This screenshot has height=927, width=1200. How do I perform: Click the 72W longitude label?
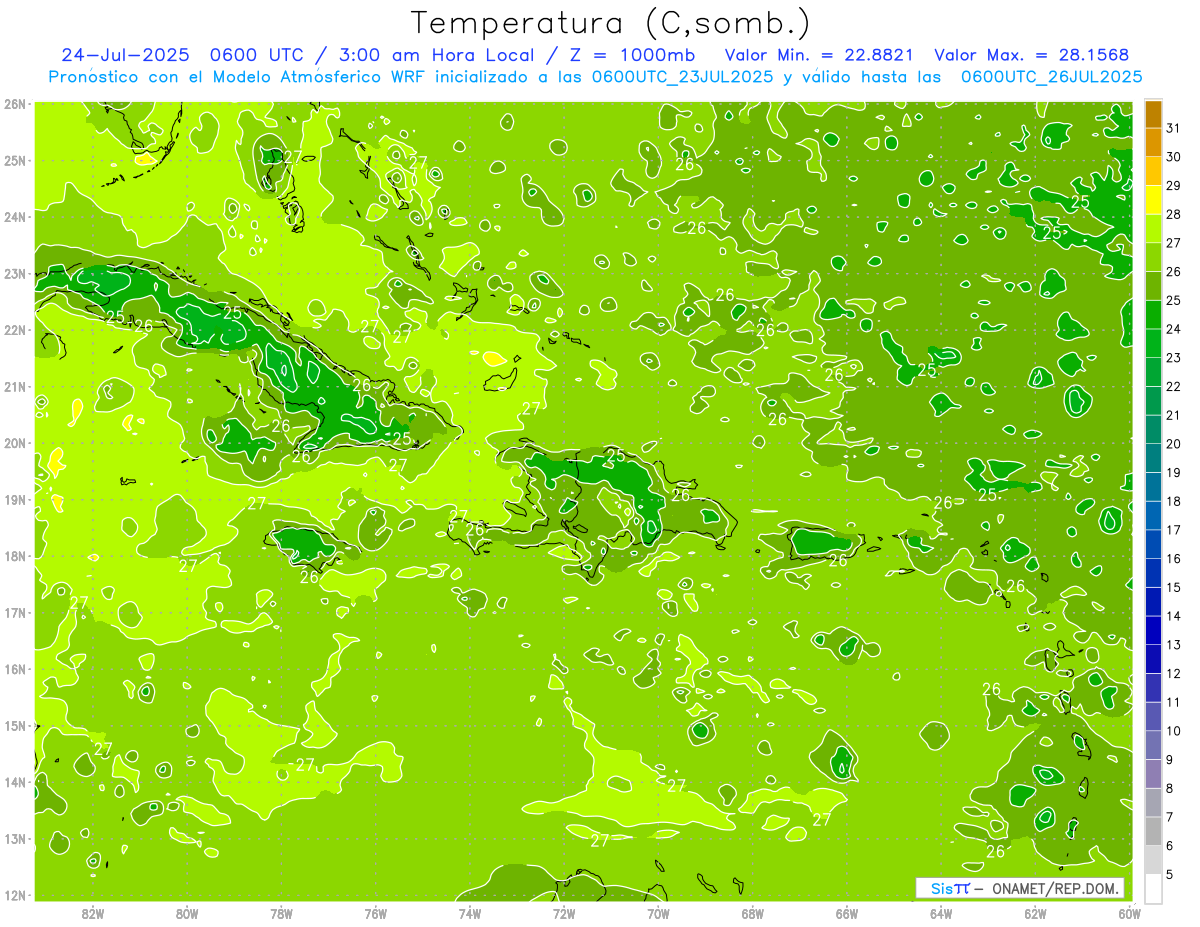tap(564, 913)
